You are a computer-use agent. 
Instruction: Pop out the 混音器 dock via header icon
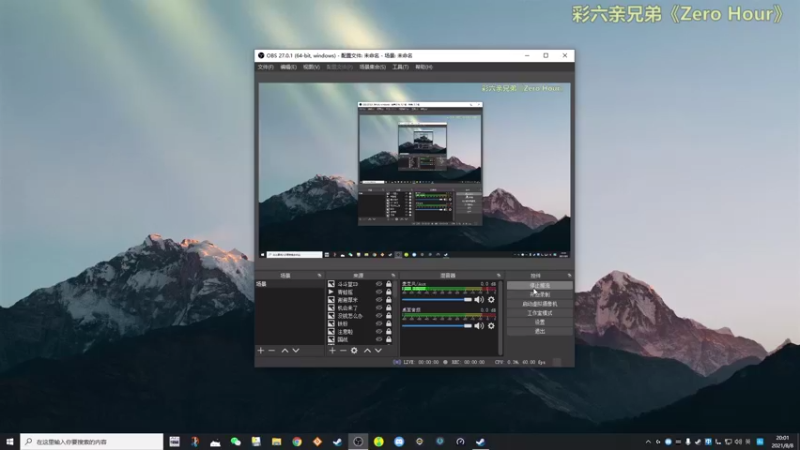498,276
